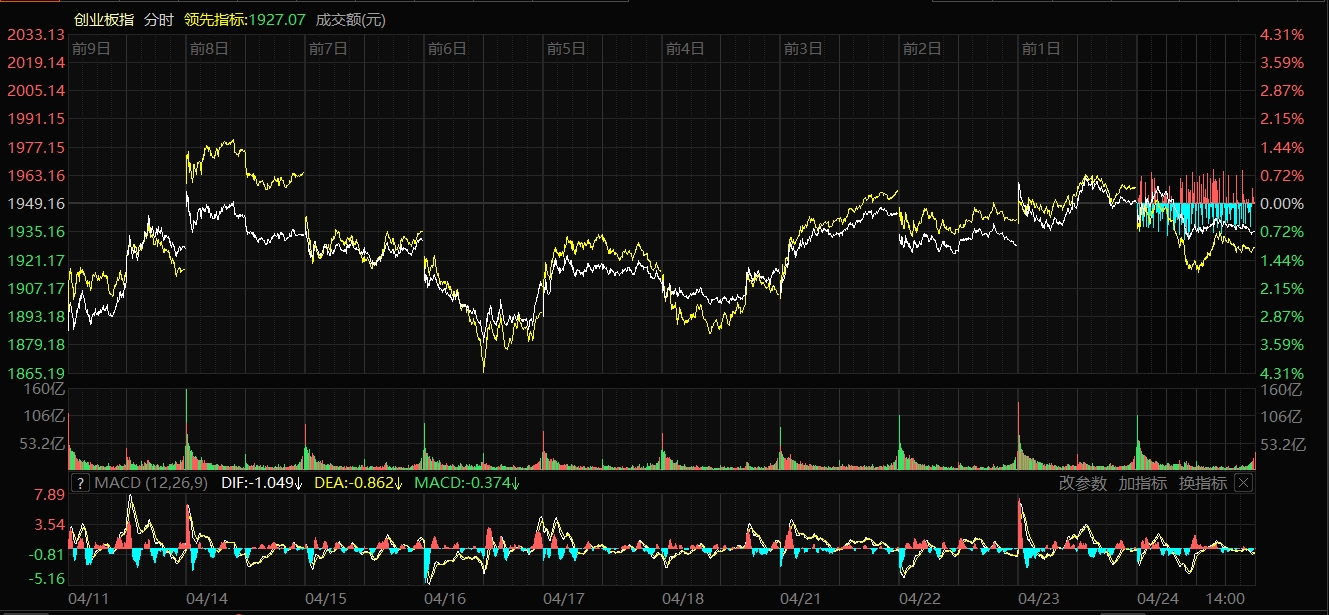Click the 1879.18 price axis label
This screenshot has width=1329, height=615.
[36, 344]
